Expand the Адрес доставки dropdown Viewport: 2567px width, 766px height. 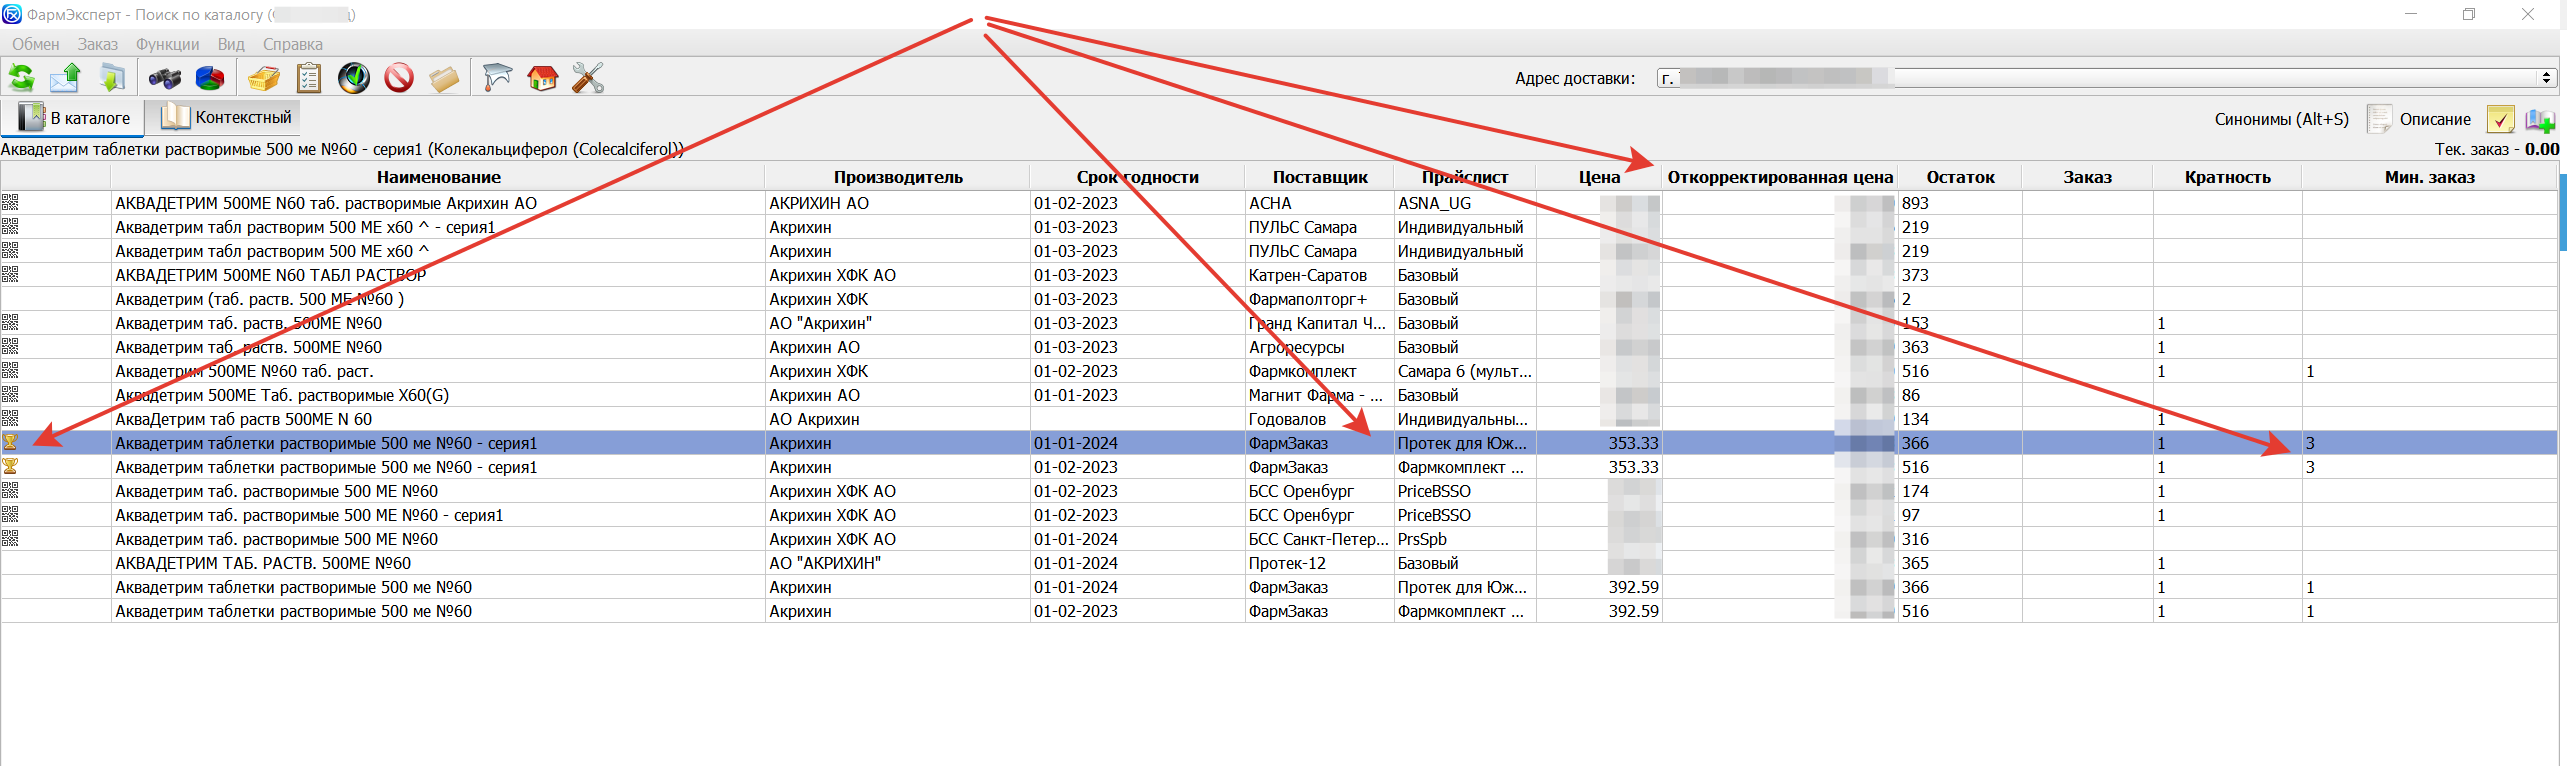pos(2545,78)
